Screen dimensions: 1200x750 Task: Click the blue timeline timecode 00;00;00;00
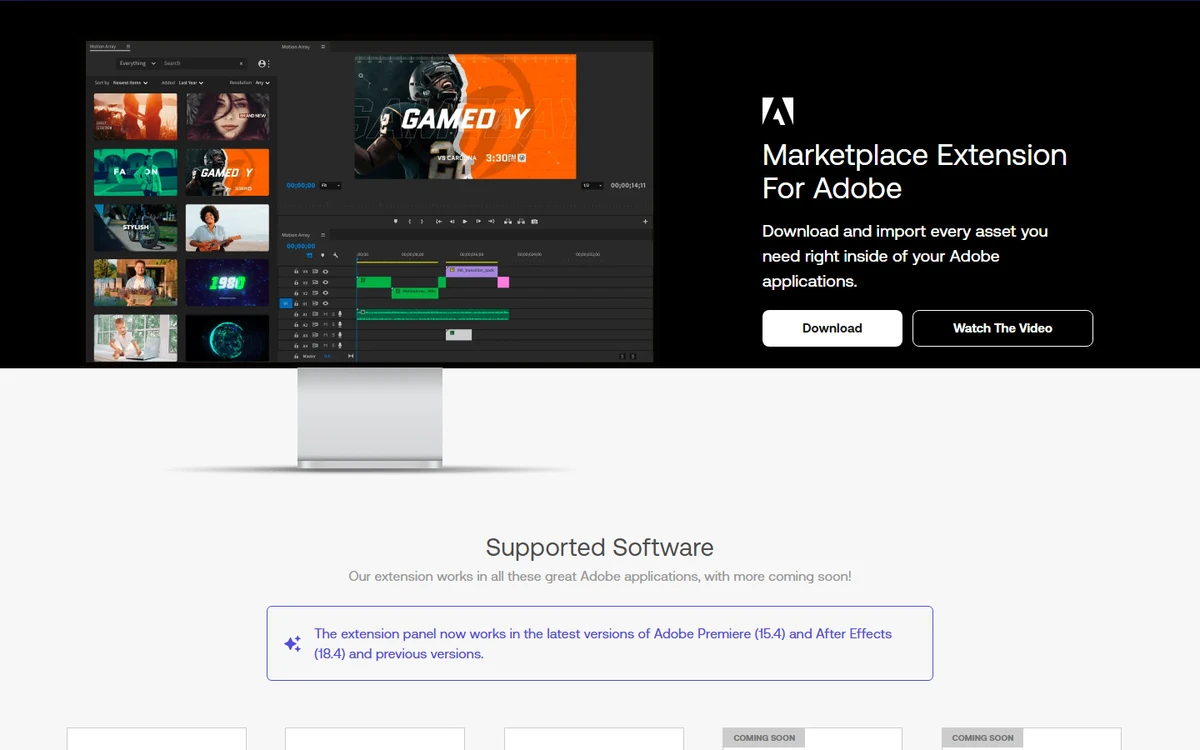coord(300,246)
